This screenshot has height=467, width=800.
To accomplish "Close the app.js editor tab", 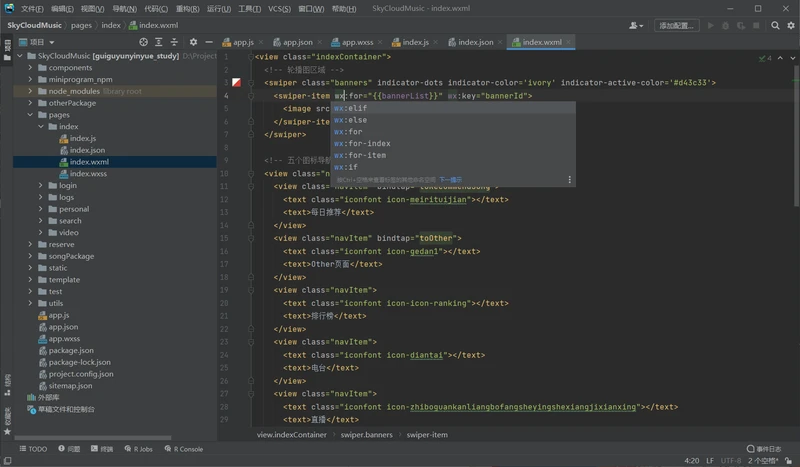I will tap(261, 42).
